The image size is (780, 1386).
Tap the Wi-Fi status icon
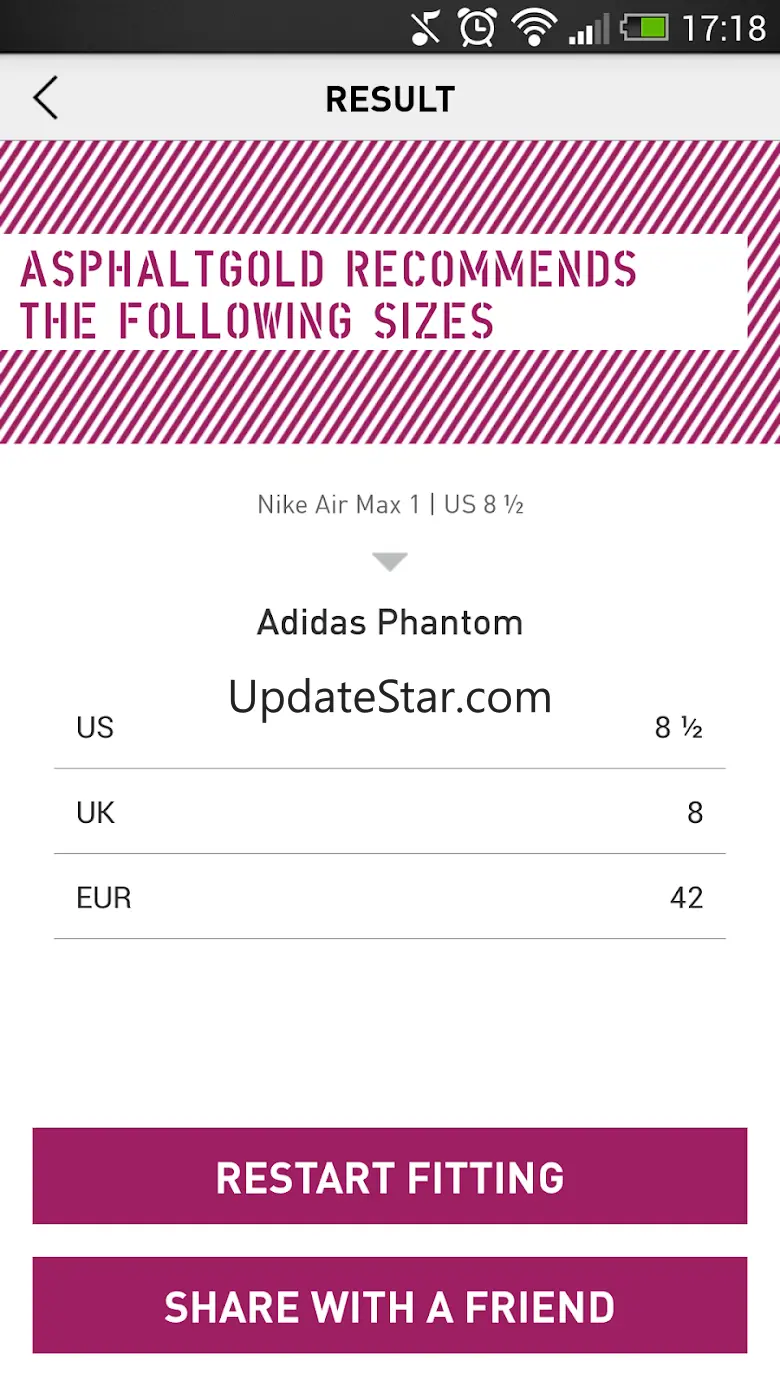pos(534,27)
